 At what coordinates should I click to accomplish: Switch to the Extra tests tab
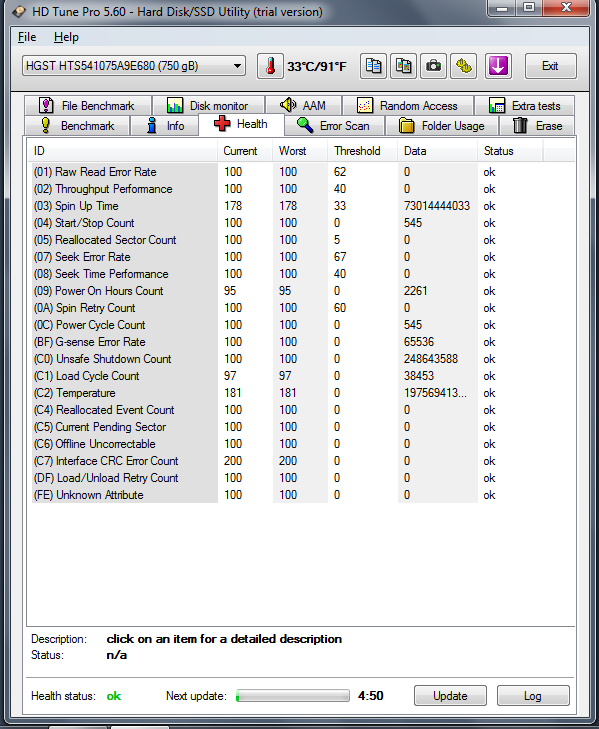pos(524,106)
